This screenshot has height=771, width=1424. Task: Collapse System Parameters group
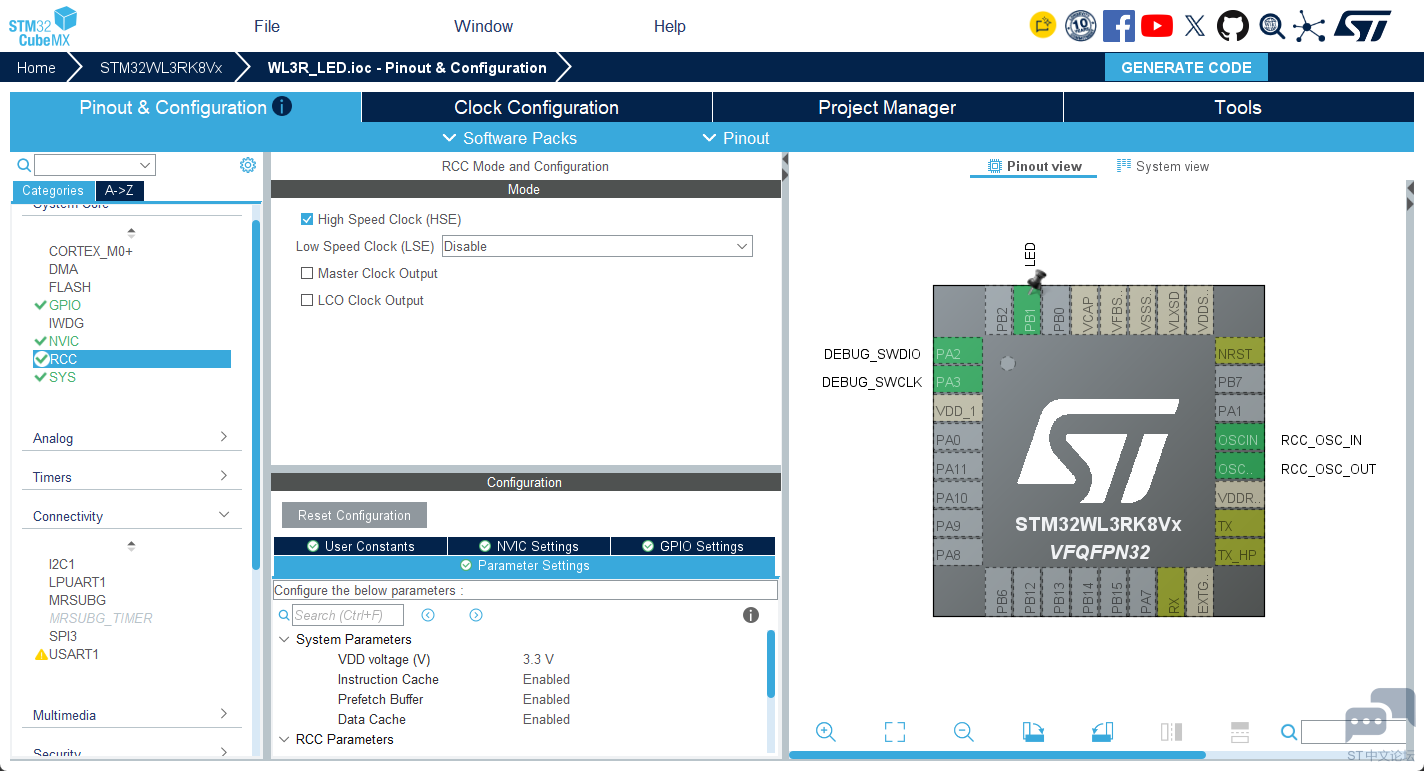coord(284,639)
